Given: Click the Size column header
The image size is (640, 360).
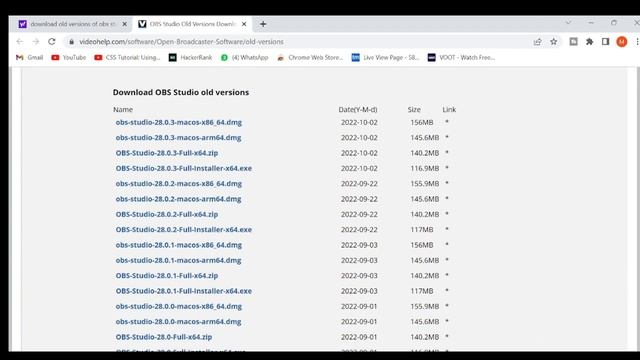Looking at the screenshot, I should [414, 109].
